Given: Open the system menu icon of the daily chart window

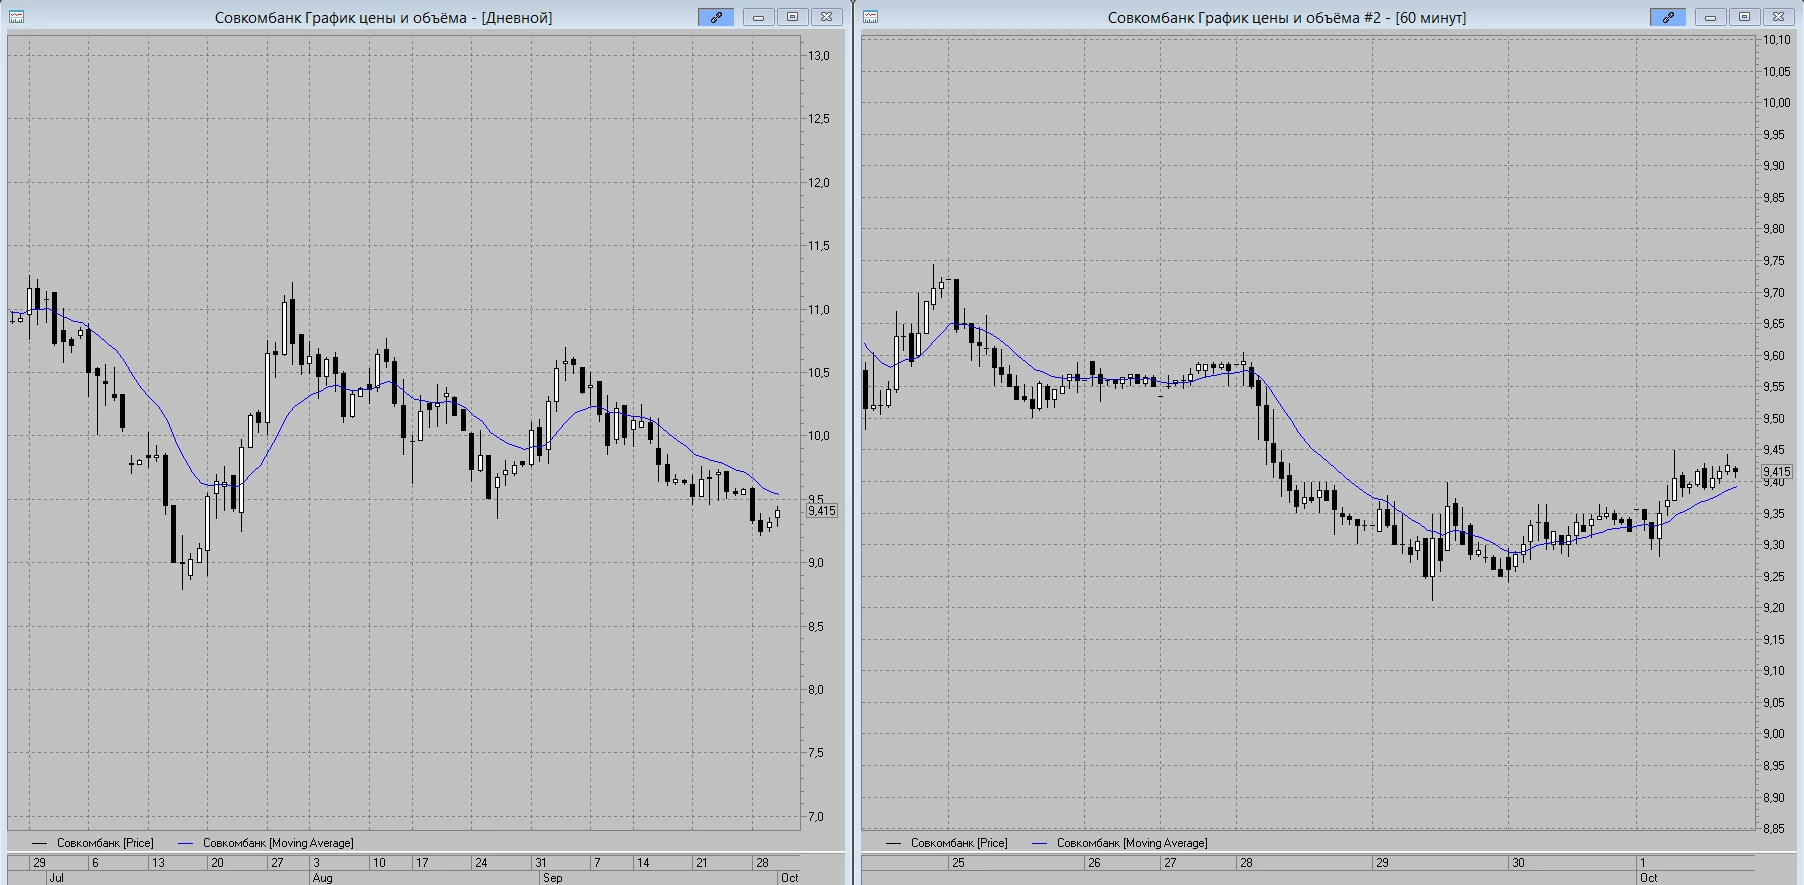Looking at the screenshot, I should tap(16, 17).
